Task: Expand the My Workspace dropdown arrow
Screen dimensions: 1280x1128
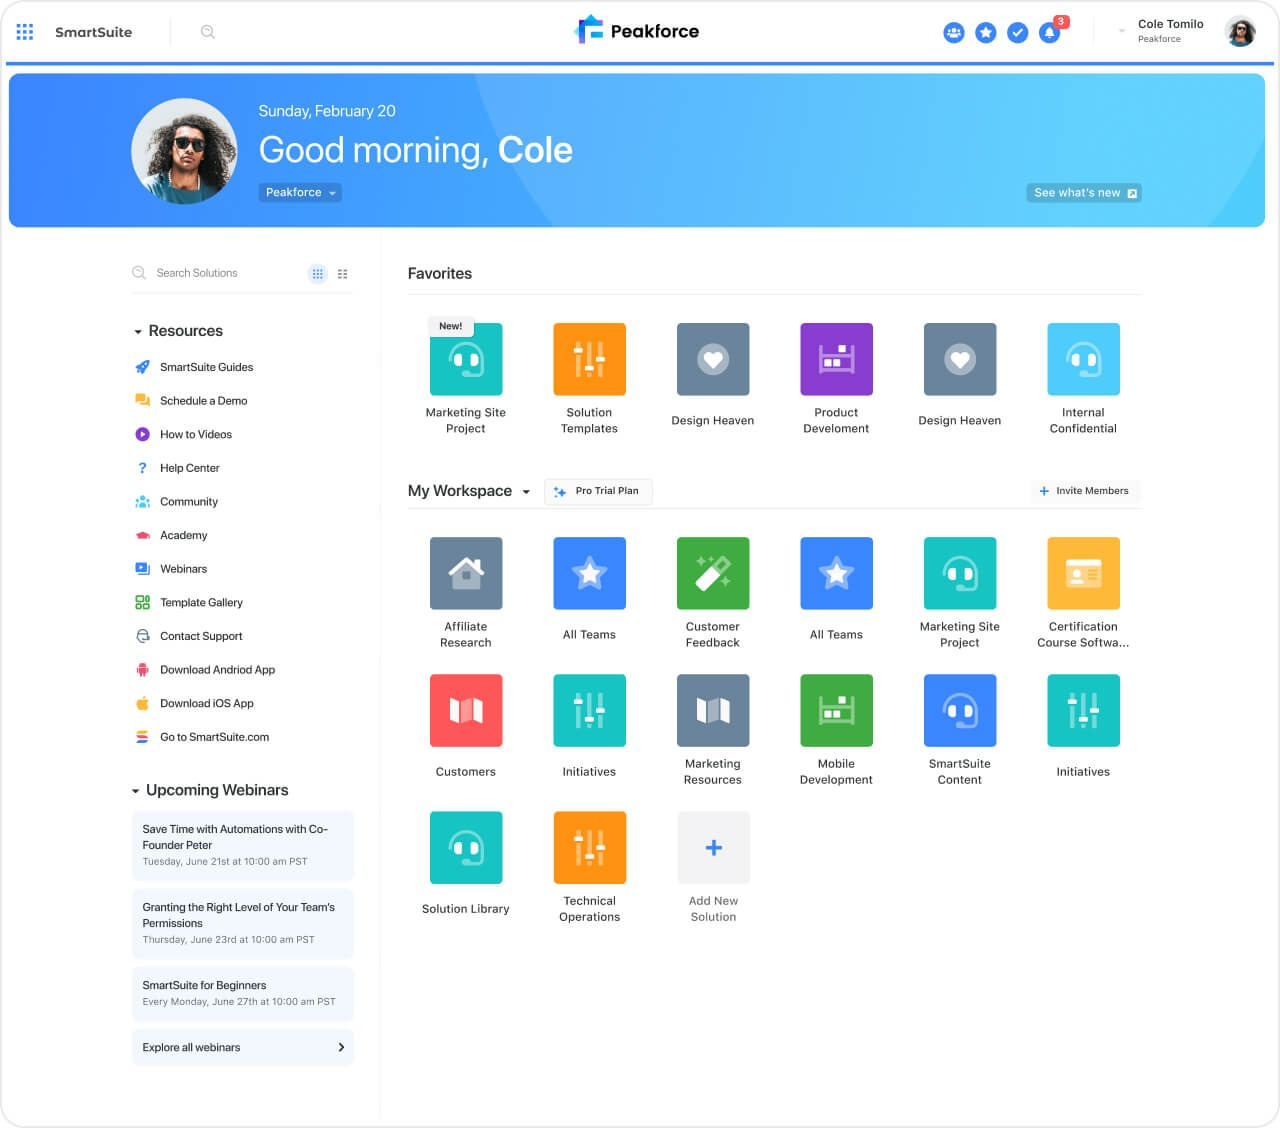Action: click(526, 492)
